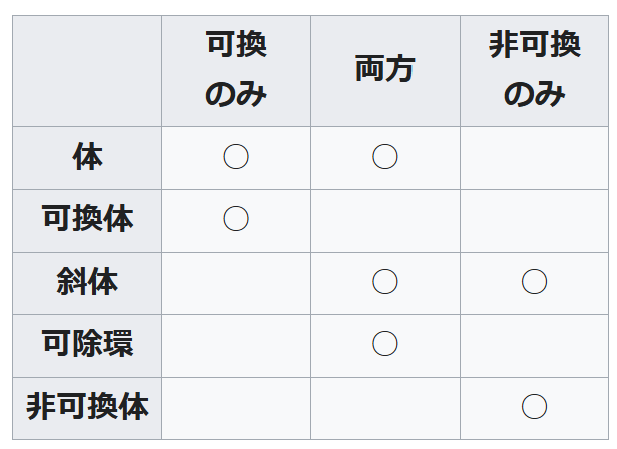Select the 斜体 row header

pos(87,282)
